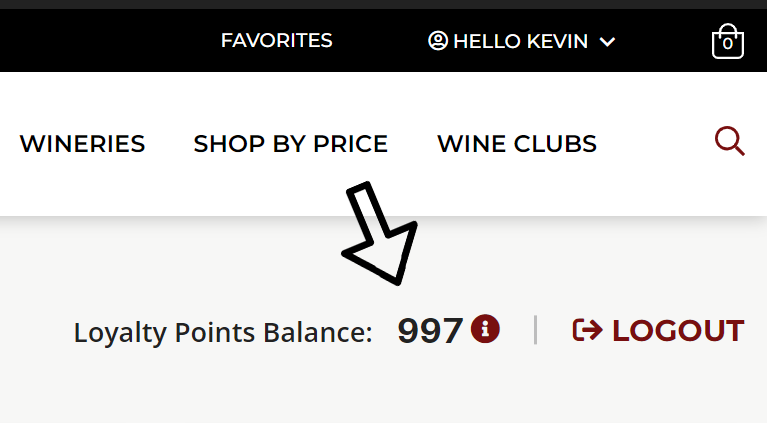This screenshot has width=767, height=423.
Task: Click blank white space below WINE CLUBS
Action: click(517, 188)
